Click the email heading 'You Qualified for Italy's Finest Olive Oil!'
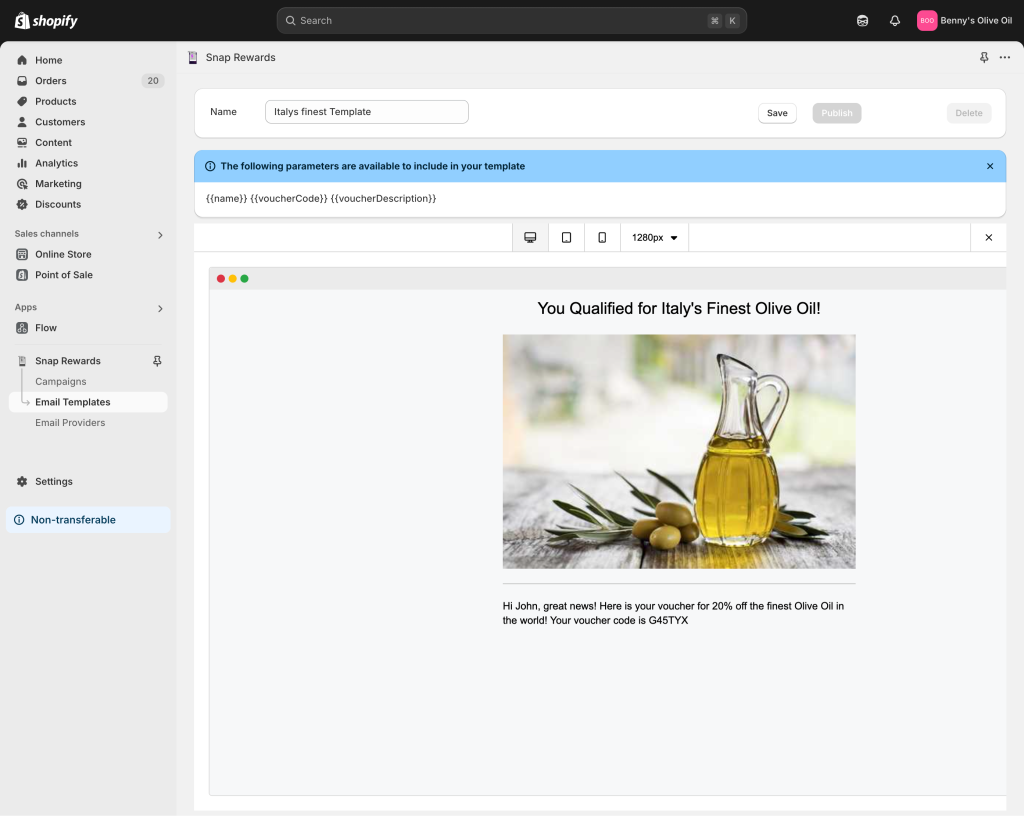Image resolution: width=1024 pixels, height=816 pixels. click(x=679, y=309)
